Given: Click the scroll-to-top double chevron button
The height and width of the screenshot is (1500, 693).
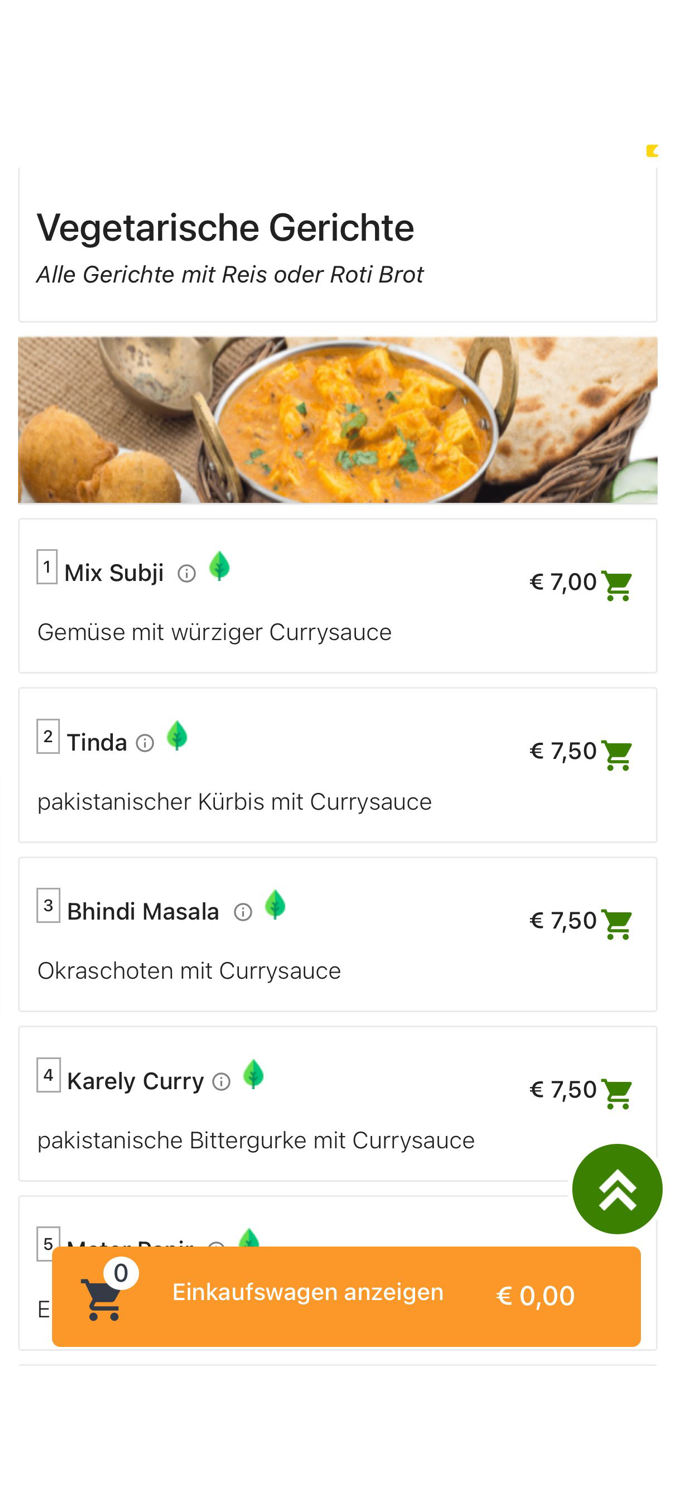Looking at the screenshot, I should click(617, 1189).
